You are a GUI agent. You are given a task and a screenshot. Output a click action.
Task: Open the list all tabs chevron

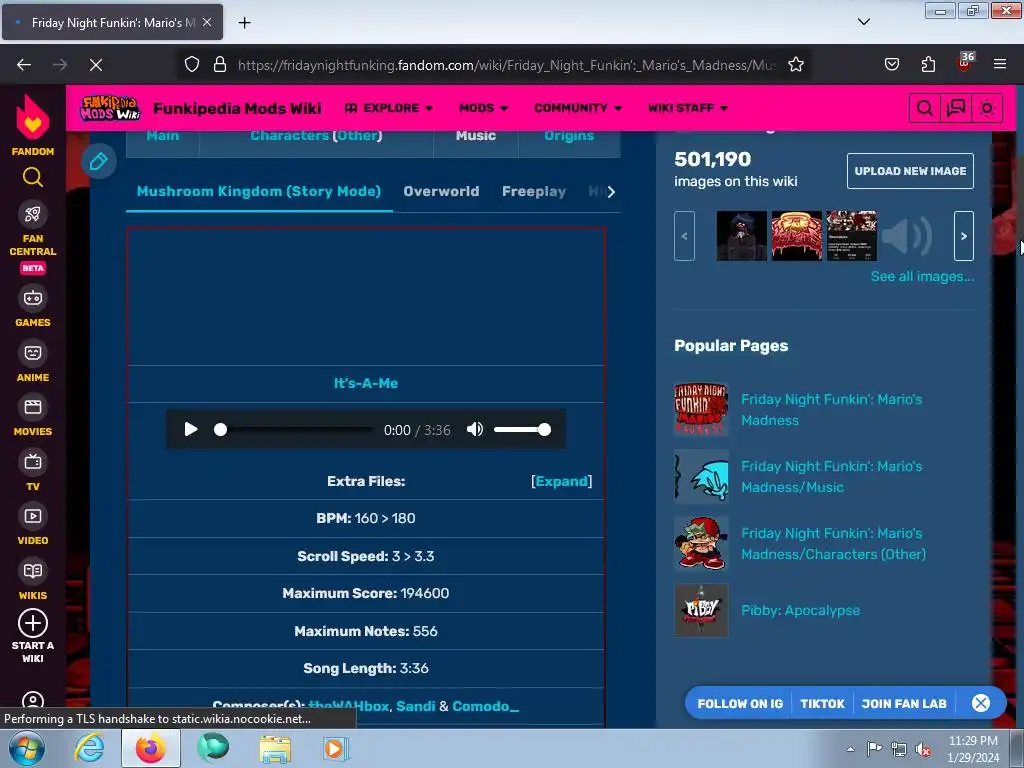point(863,22)
